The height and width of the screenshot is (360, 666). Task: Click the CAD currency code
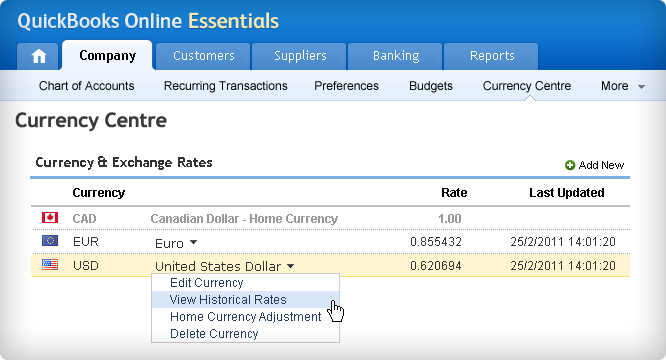click(84, 219)
